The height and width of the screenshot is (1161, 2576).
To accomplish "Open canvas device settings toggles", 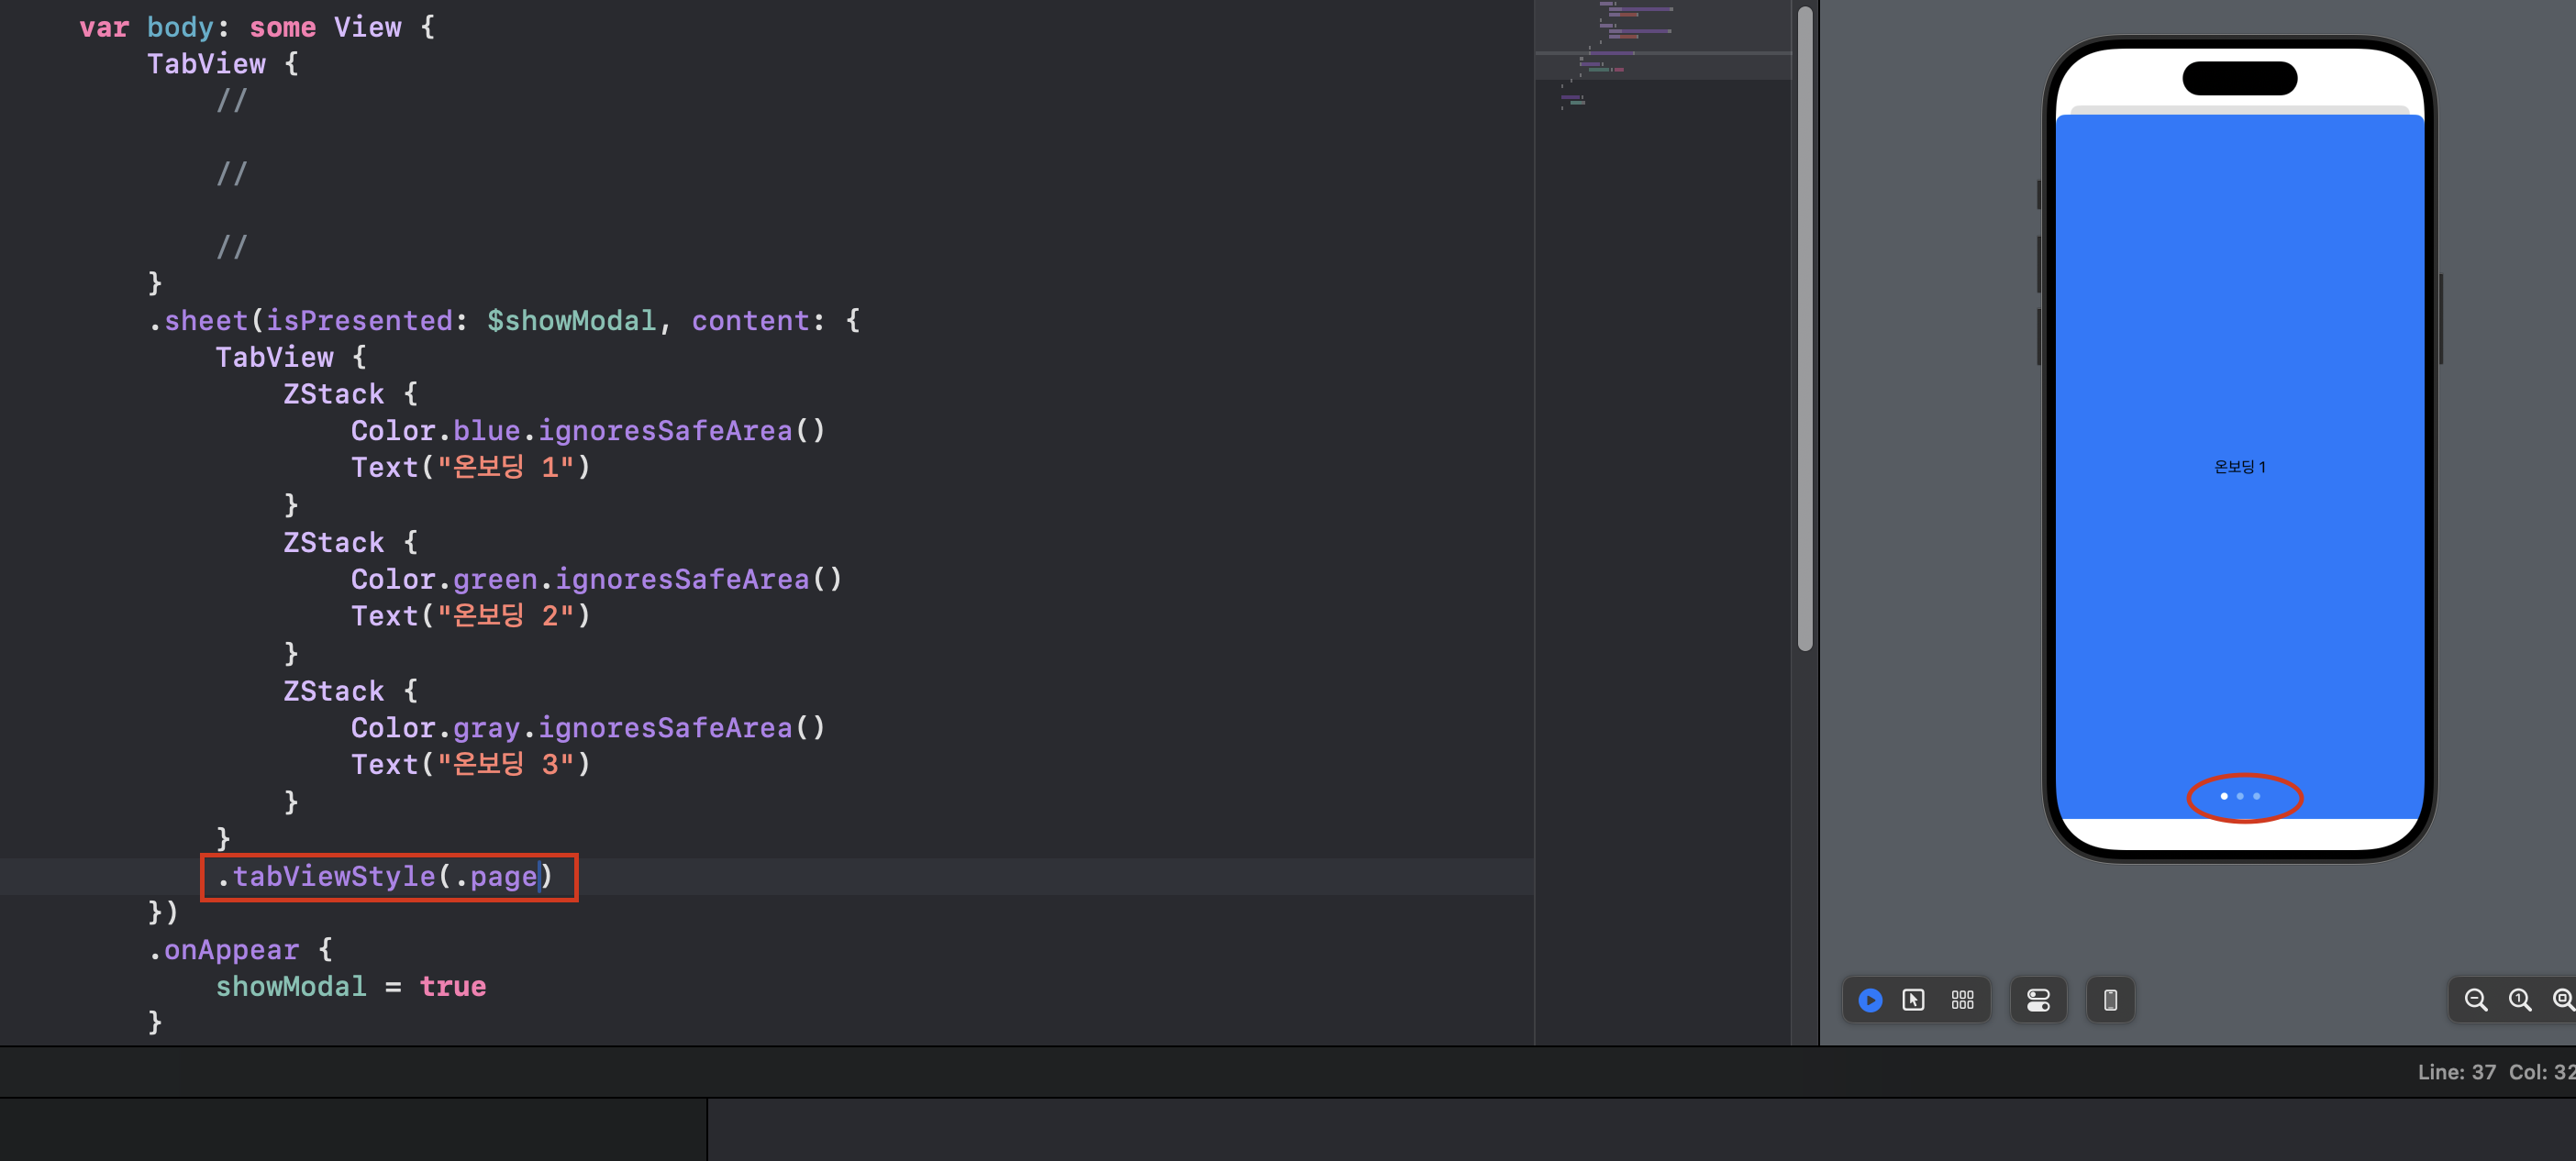I will coord(2038,1000).
